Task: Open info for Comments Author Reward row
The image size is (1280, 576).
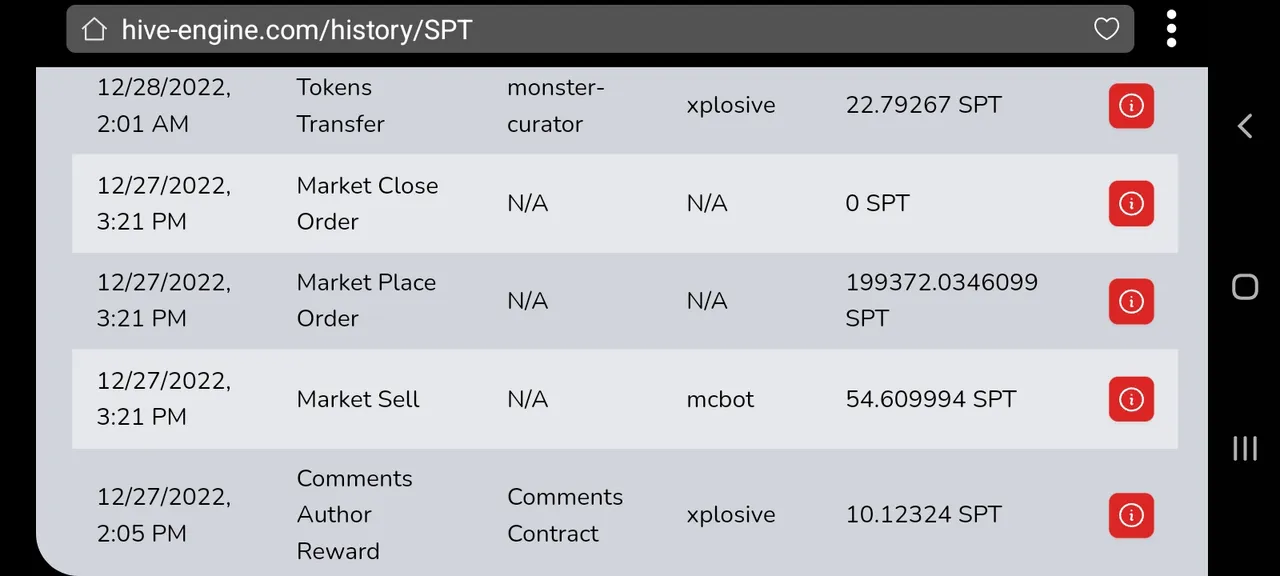Action: click(1131, 515)
